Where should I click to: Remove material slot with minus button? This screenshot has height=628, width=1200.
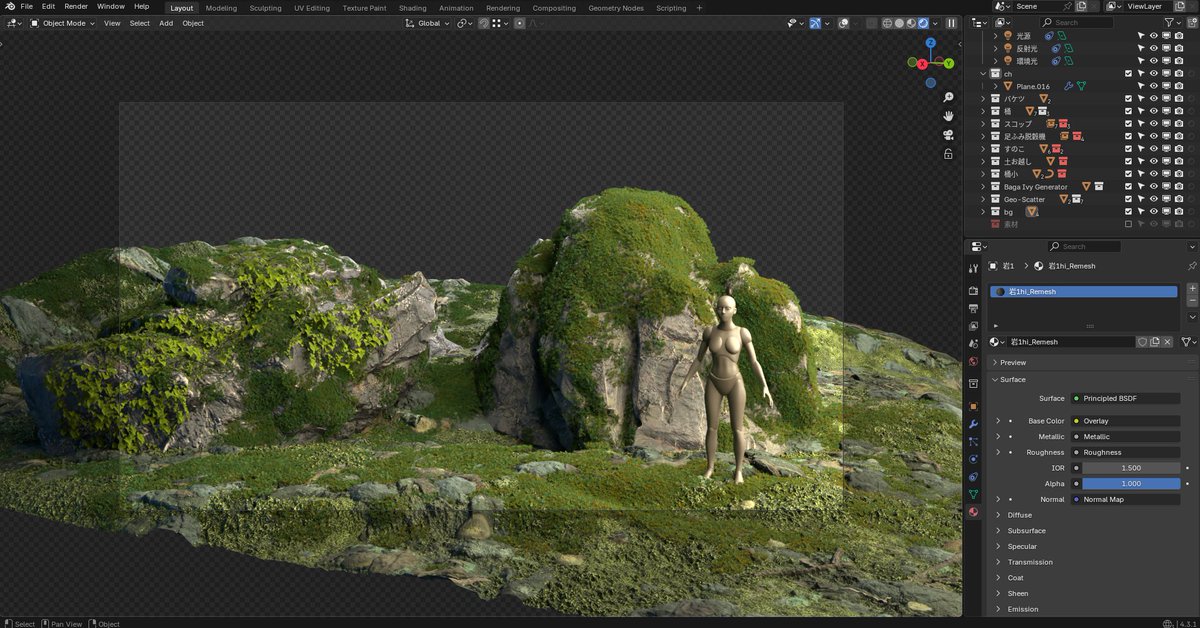pyautogui.click(x=1192, y=300)
